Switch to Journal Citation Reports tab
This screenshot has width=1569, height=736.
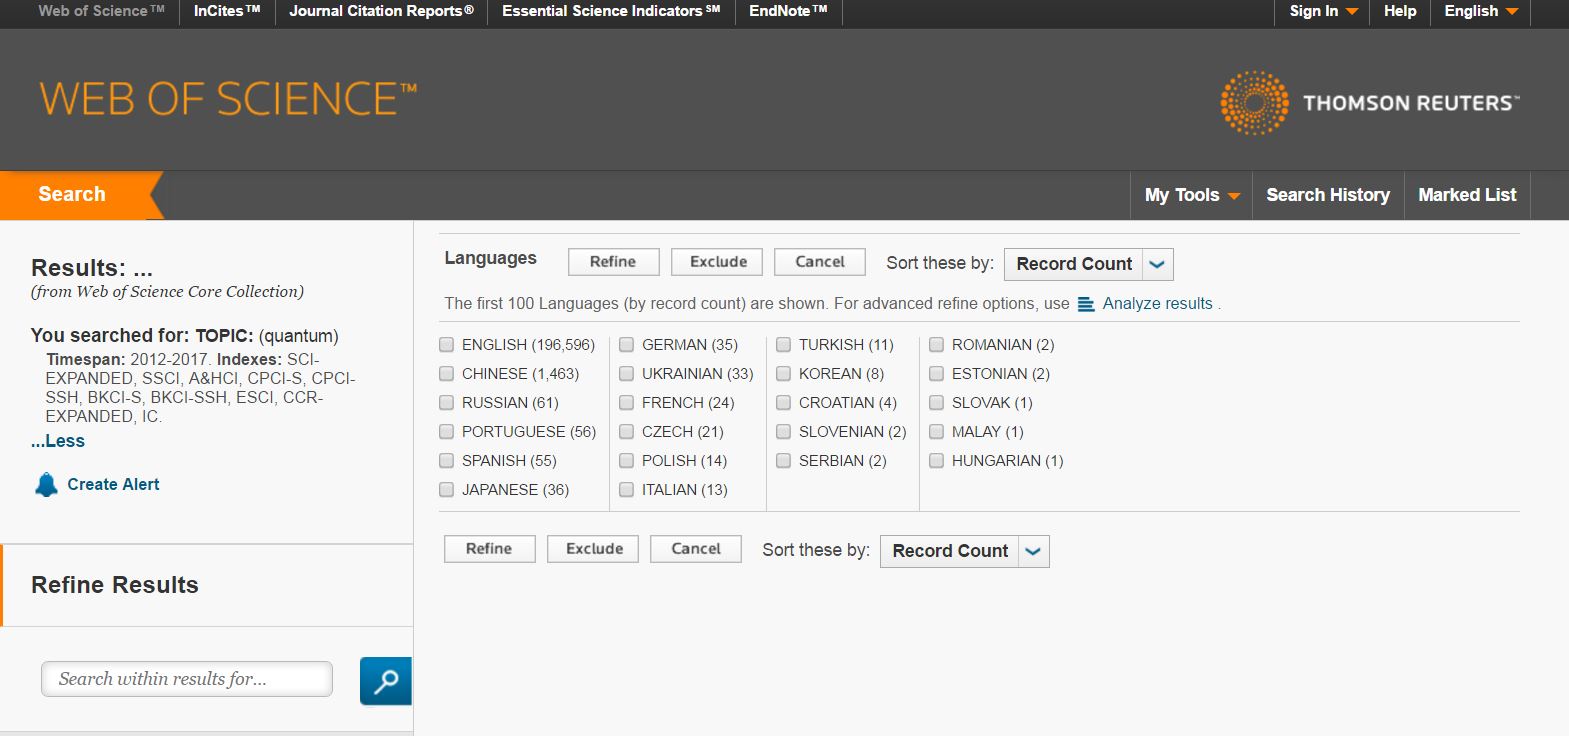click(x=381, y=11)
